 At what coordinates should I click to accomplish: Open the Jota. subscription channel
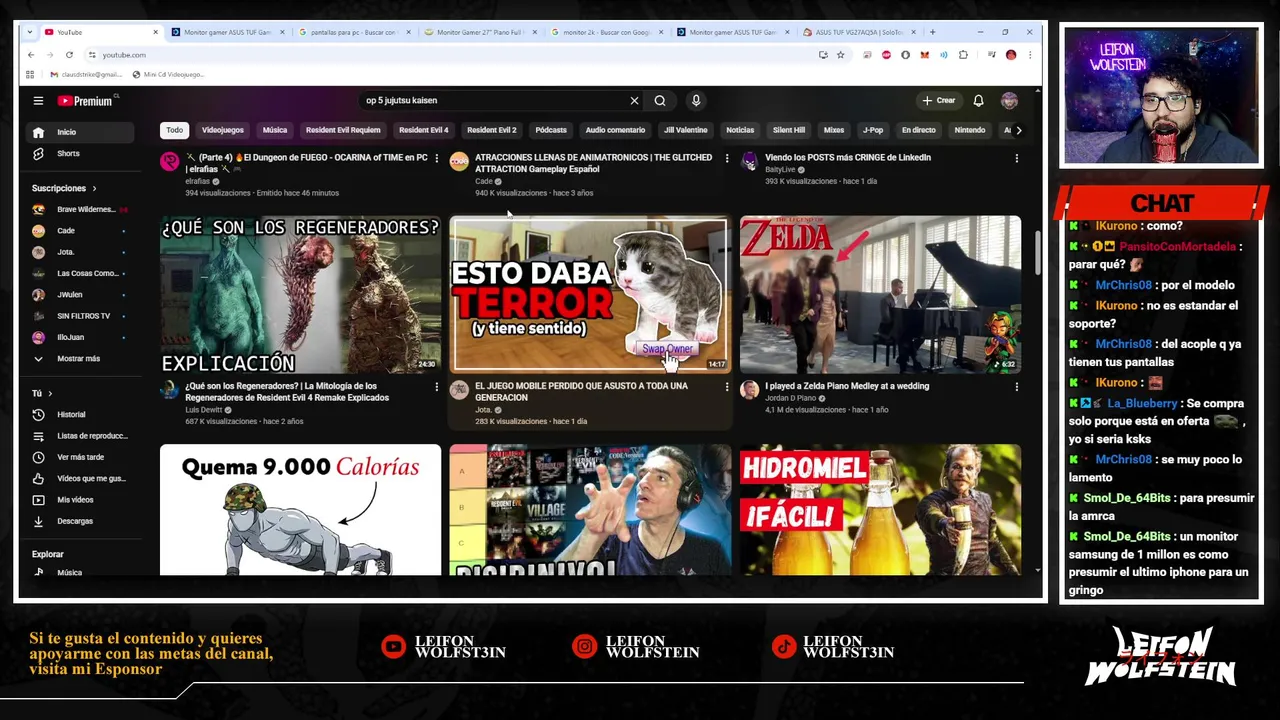click(81, 252)
